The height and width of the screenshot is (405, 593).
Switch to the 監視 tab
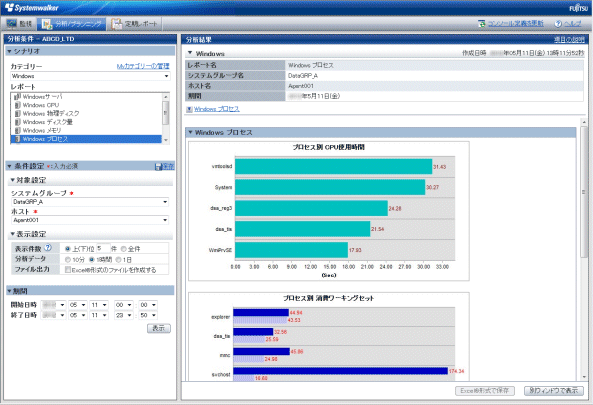point(20,24)
